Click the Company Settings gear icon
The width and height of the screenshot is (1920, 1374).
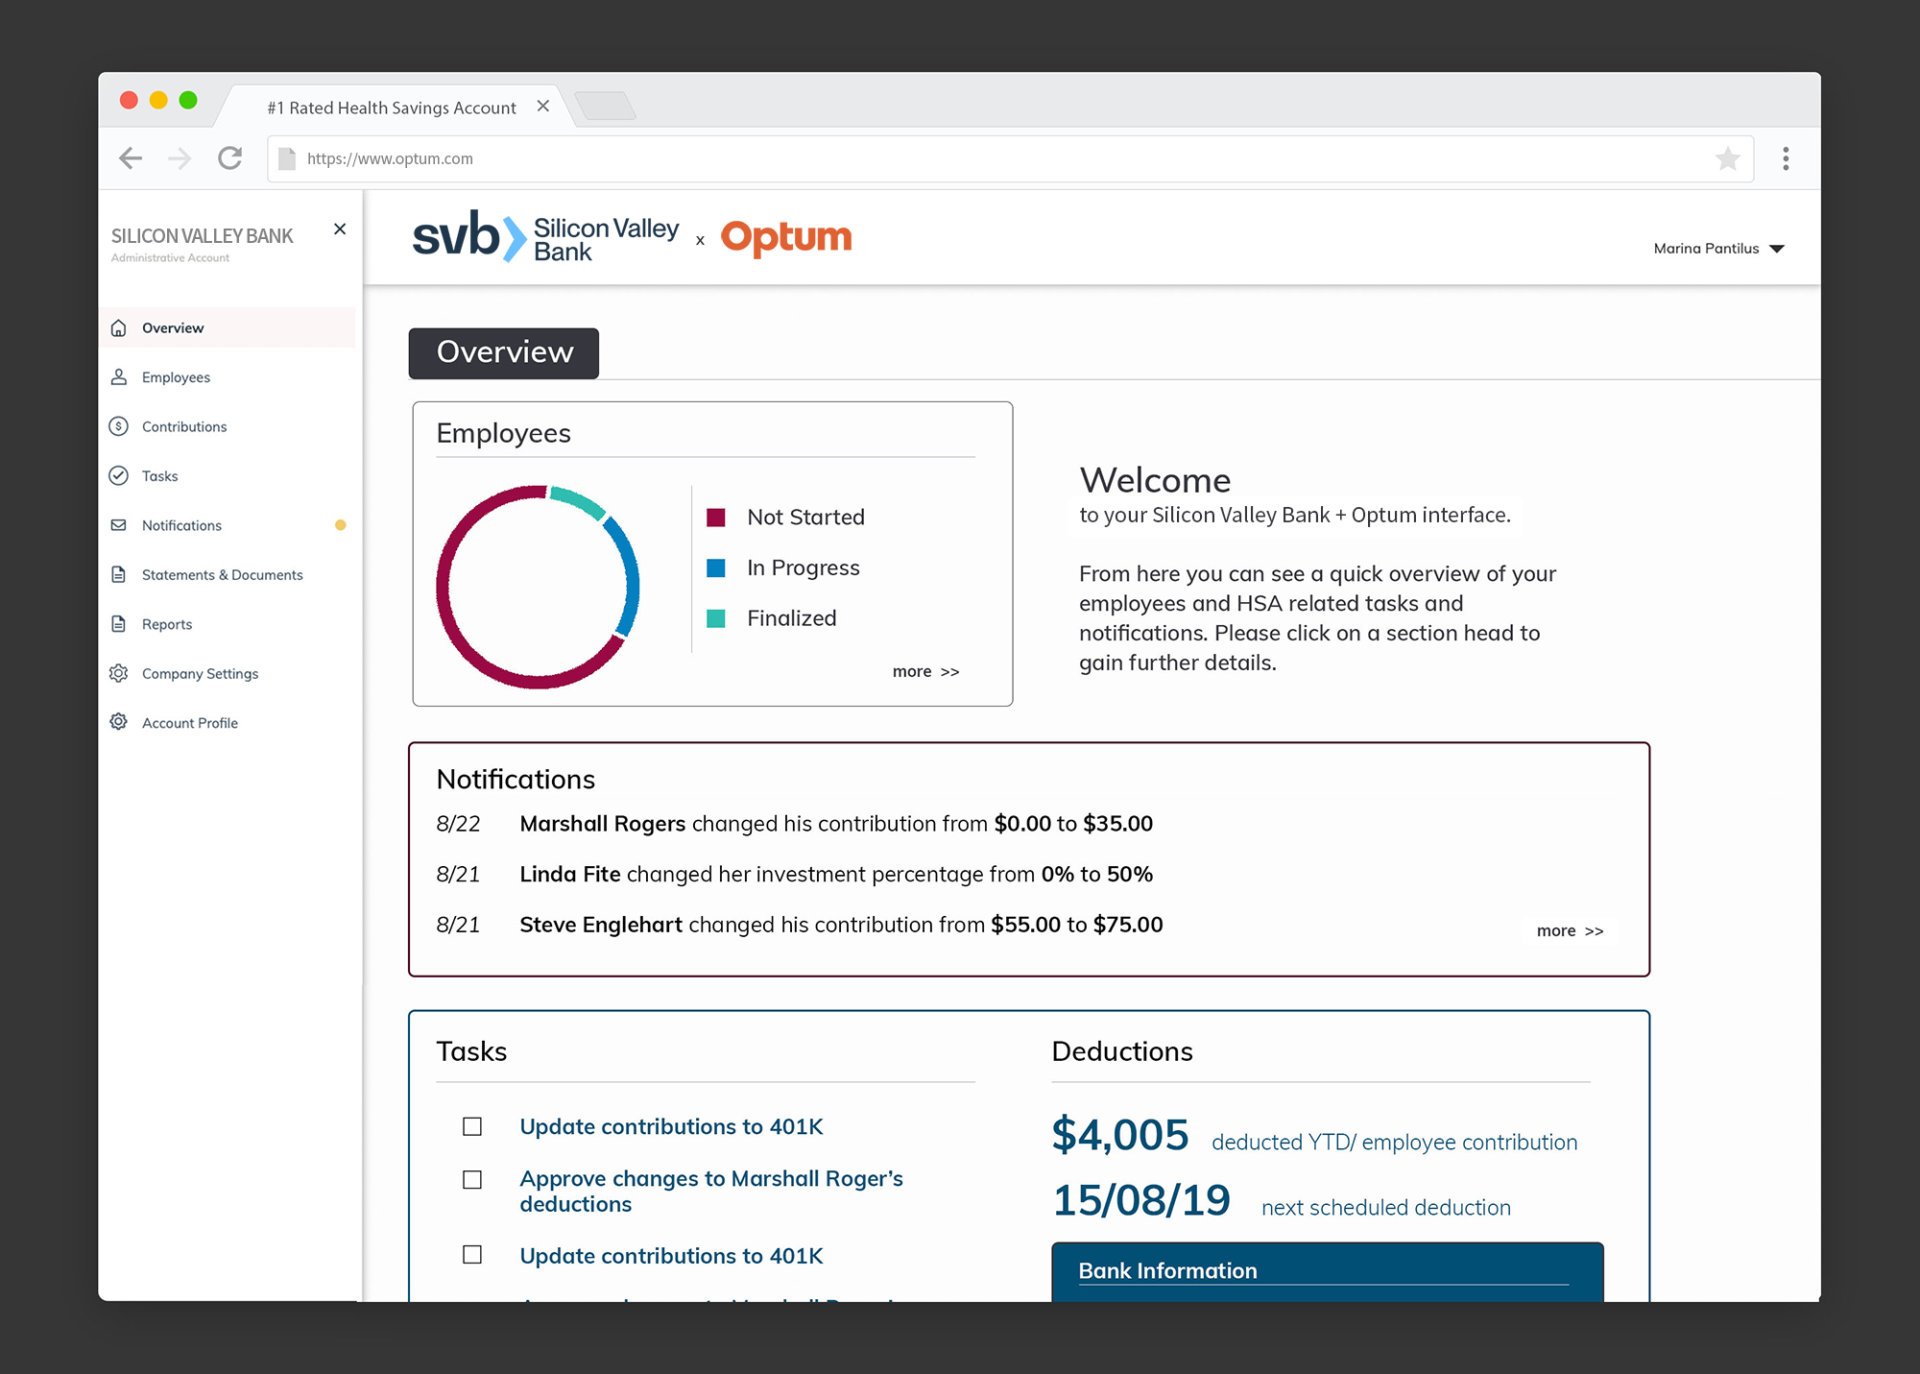click(x=118, y=673)
